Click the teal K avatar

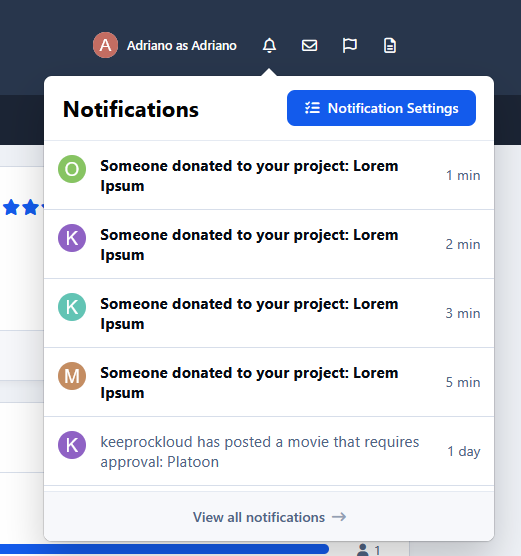pos(72,307)
